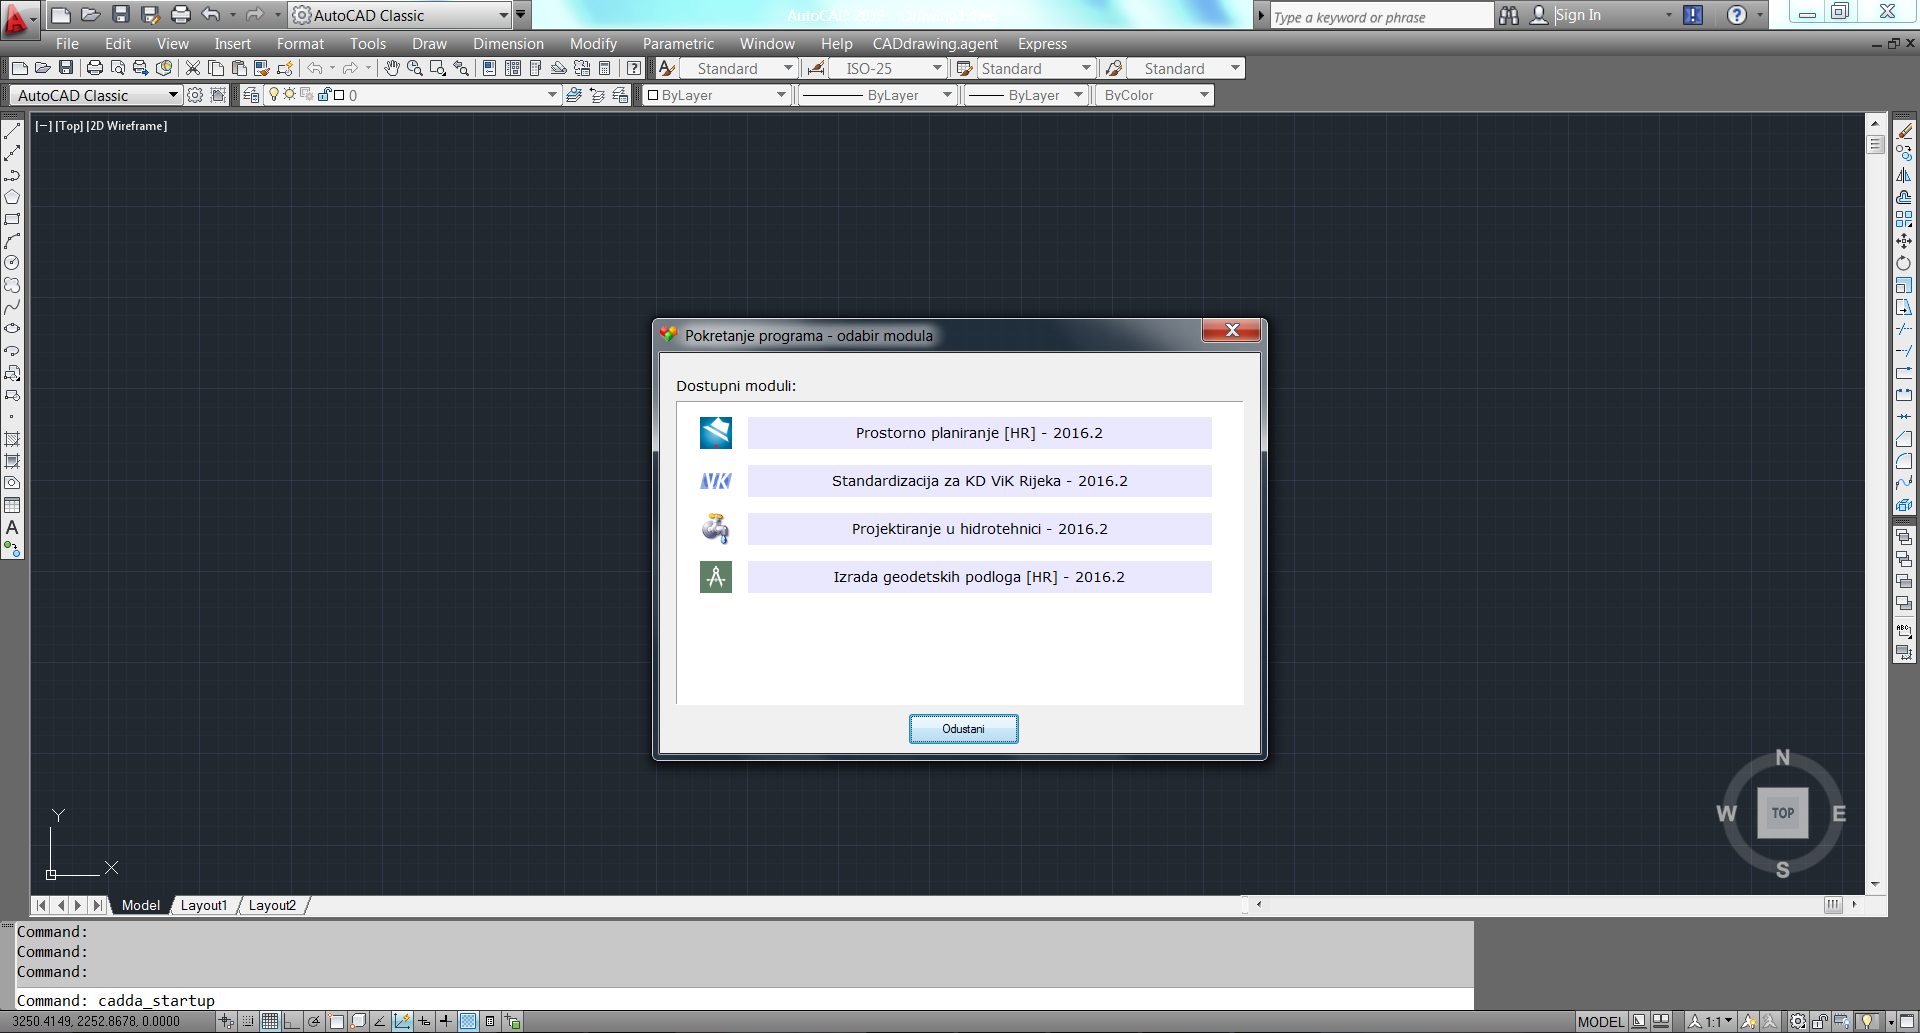Select the Mirror modify tool

1904,175
